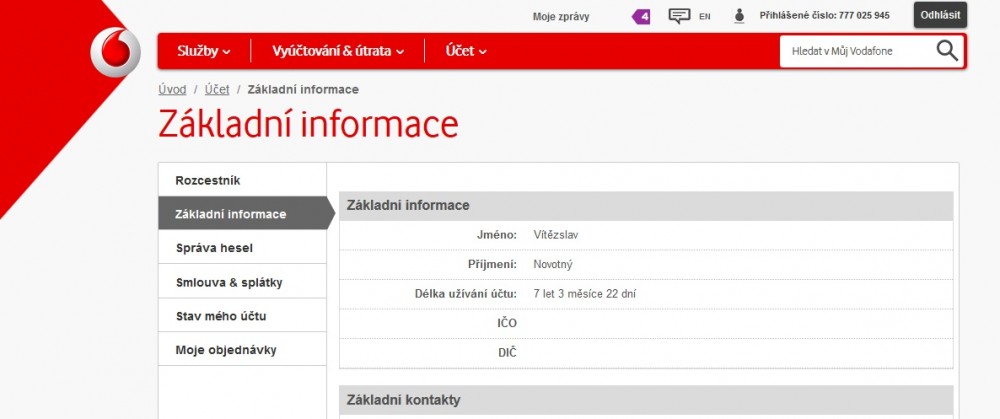Go to Stav mého účtu
The image size is (1000, 419).
point(221,316)
